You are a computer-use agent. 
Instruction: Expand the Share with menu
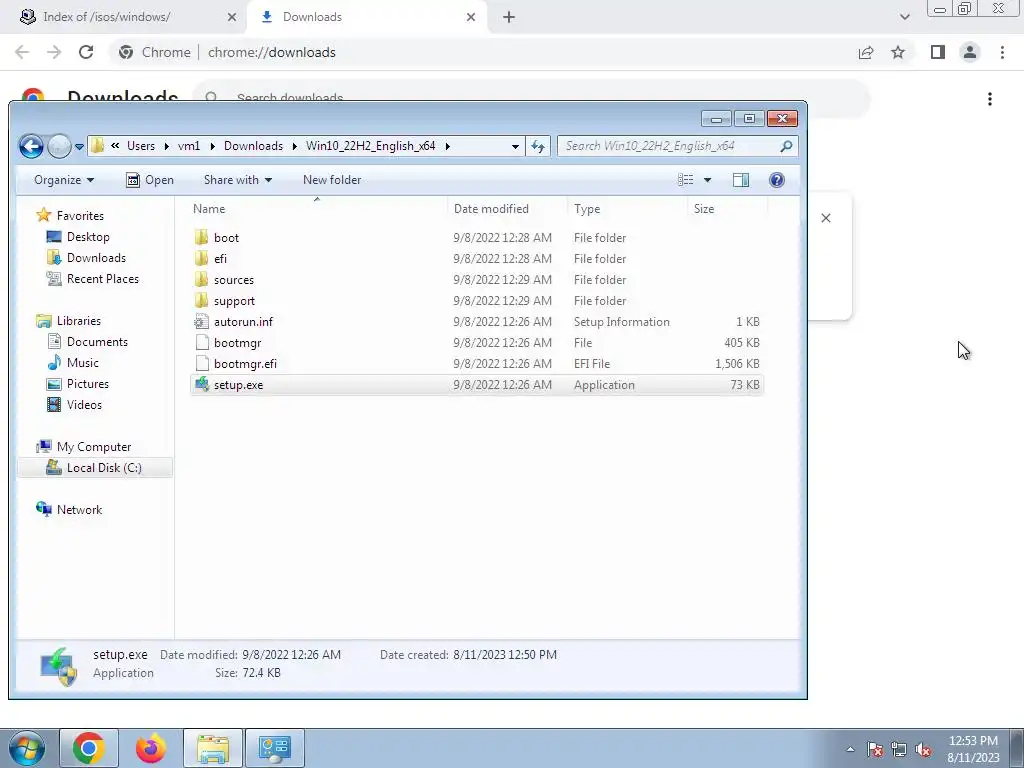tap(238, 180)
